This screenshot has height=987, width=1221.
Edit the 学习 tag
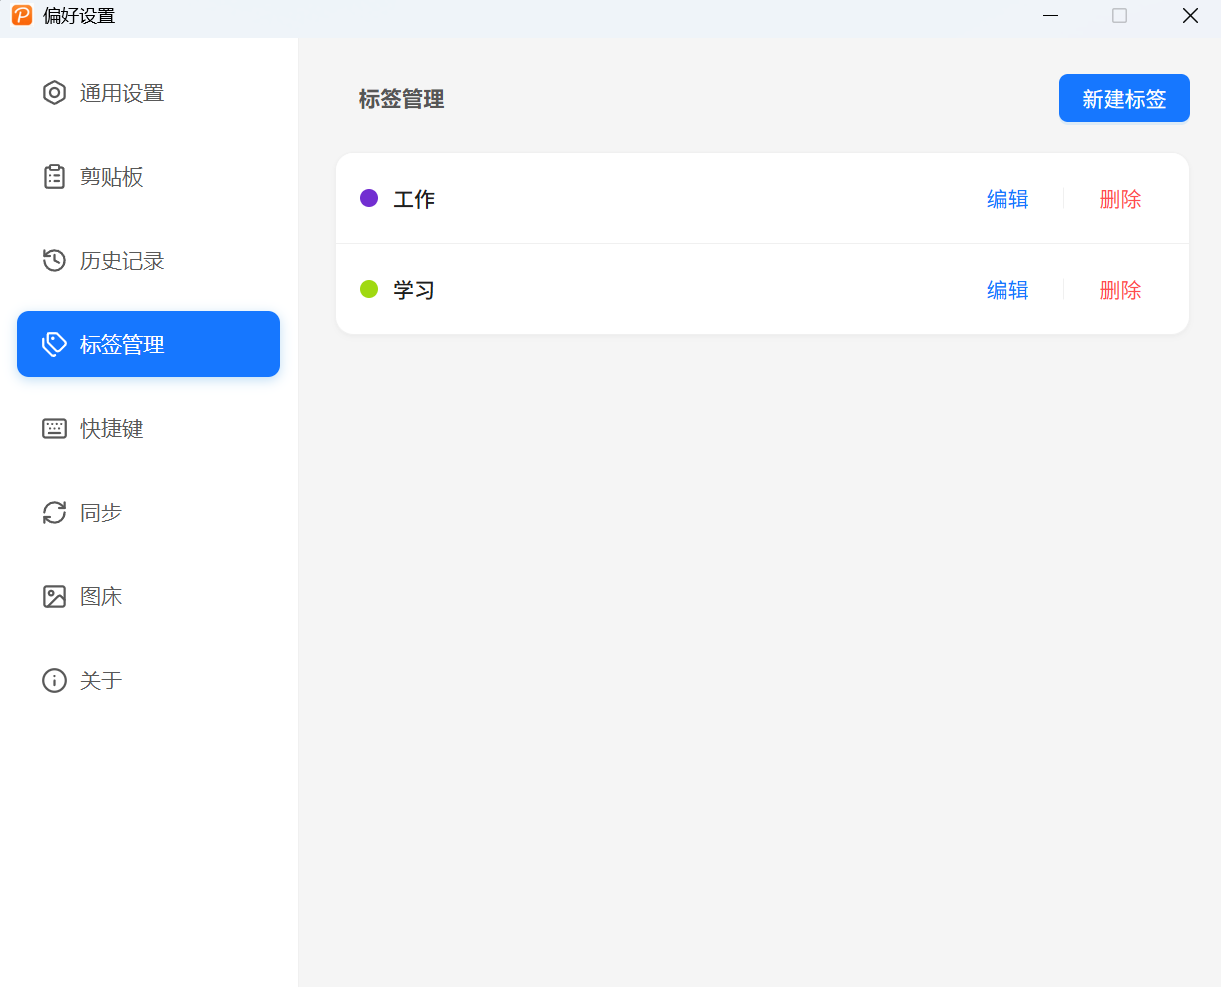[1007, 290]
